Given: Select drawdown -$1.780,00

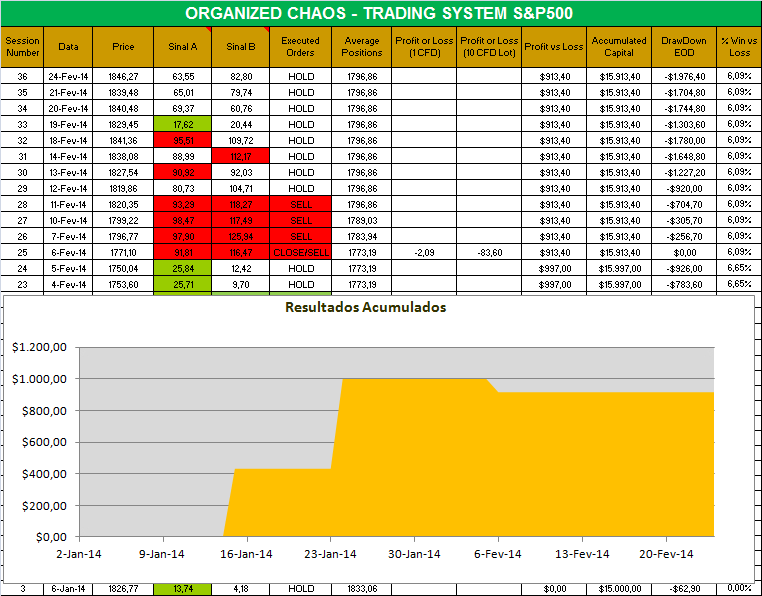Looking at the screenshot, I should (x=684, y=140).
